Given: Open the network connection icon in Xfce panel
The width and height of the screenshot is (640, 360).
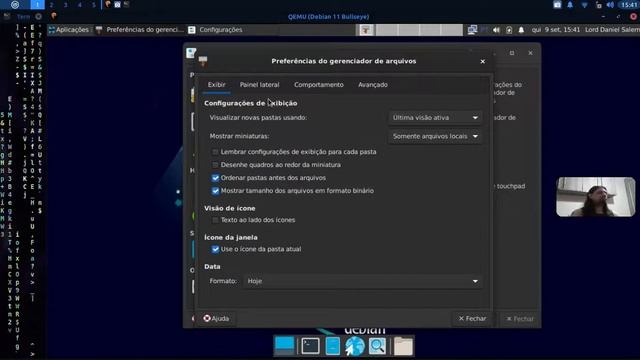Looking at the screenshot, I should (472, 30).
